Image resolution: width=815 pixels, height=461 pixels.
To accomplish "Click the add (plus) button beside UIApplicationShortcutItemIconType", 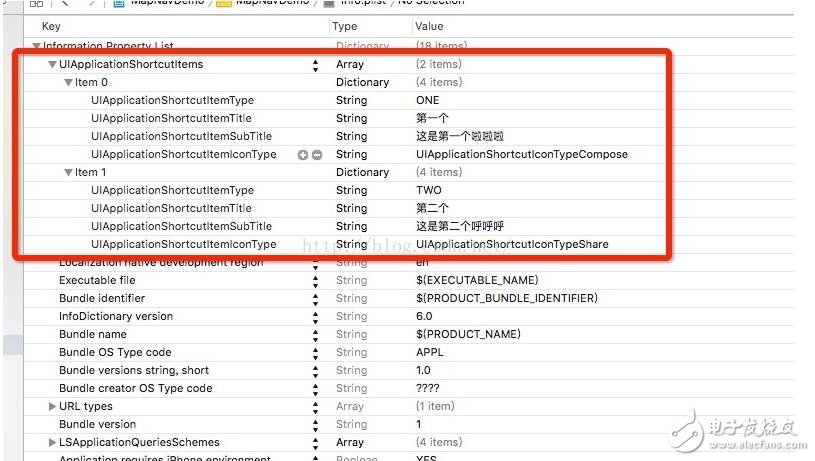I will point(303,155).
